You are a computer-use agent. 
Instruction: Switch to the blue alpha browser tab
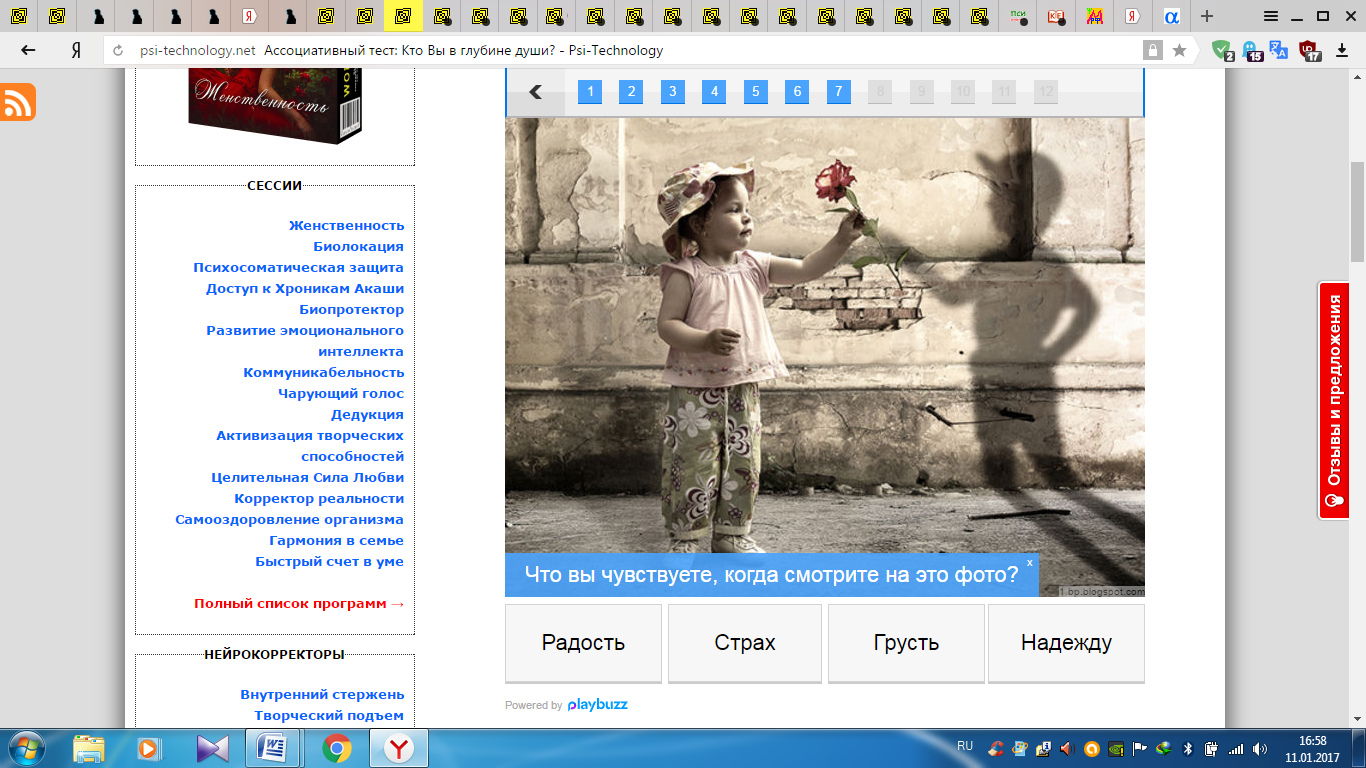[x=1169, y=16]
